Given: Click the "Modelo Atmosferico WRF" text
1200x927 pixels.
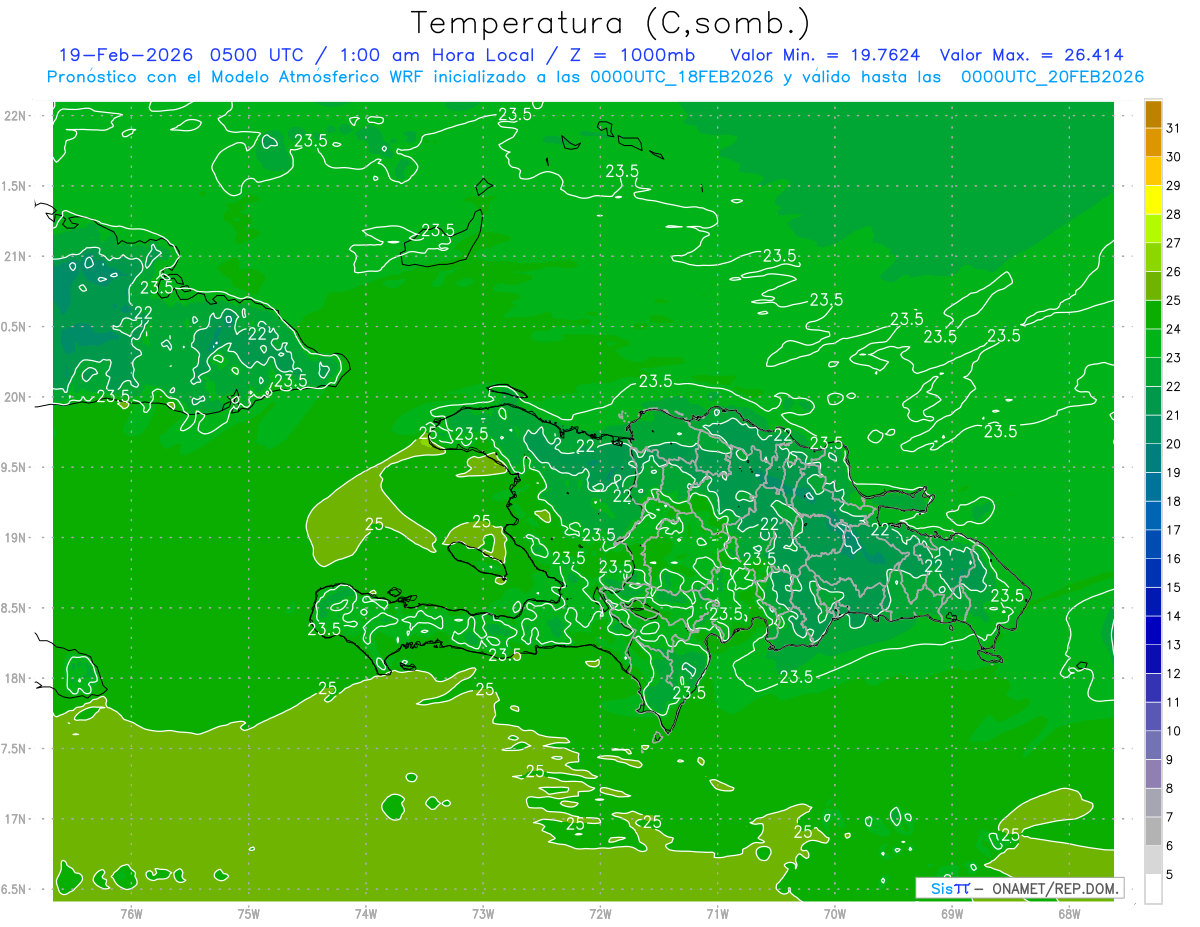Looking at the screenshot, I should 320,77.
